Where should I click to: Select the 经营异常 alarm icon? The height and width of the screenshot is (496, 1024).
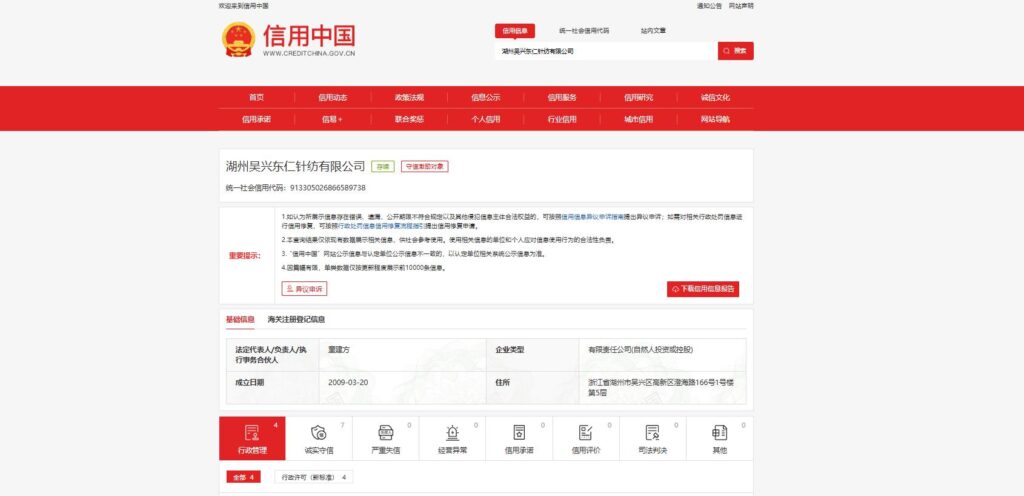click(452, 432)
